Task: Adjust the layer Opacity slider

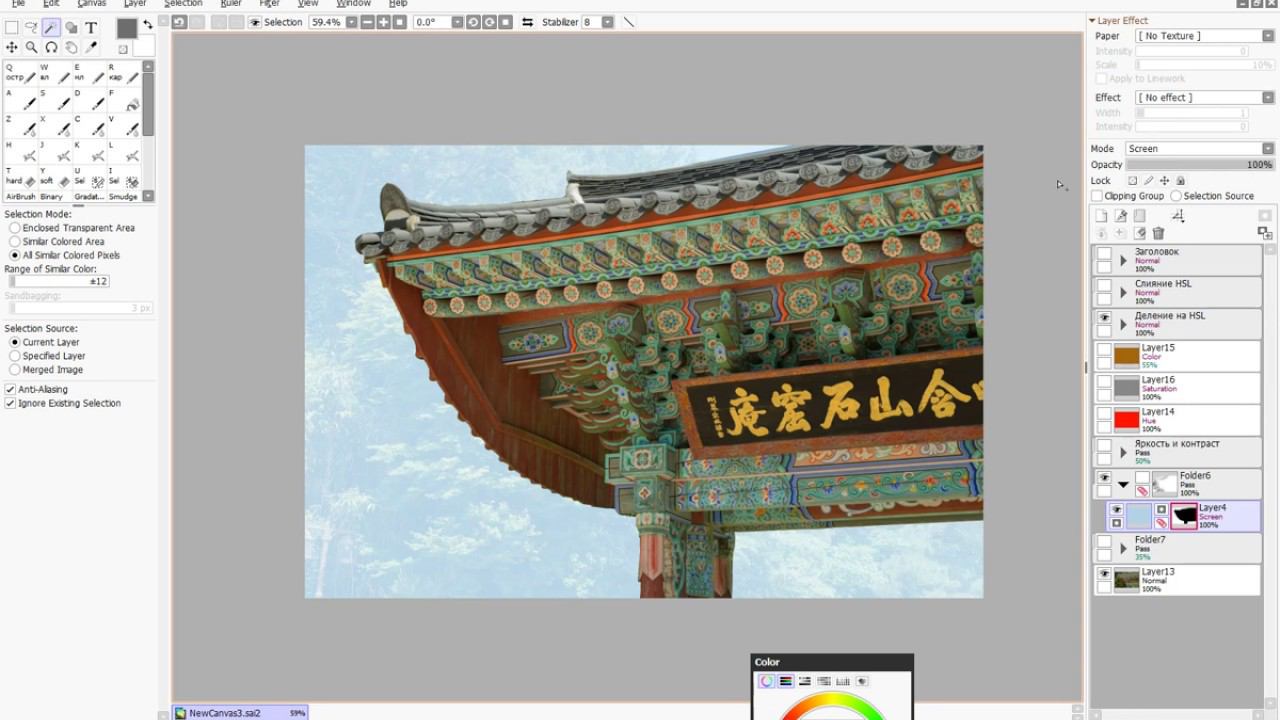Action: tap(1200, 165)
